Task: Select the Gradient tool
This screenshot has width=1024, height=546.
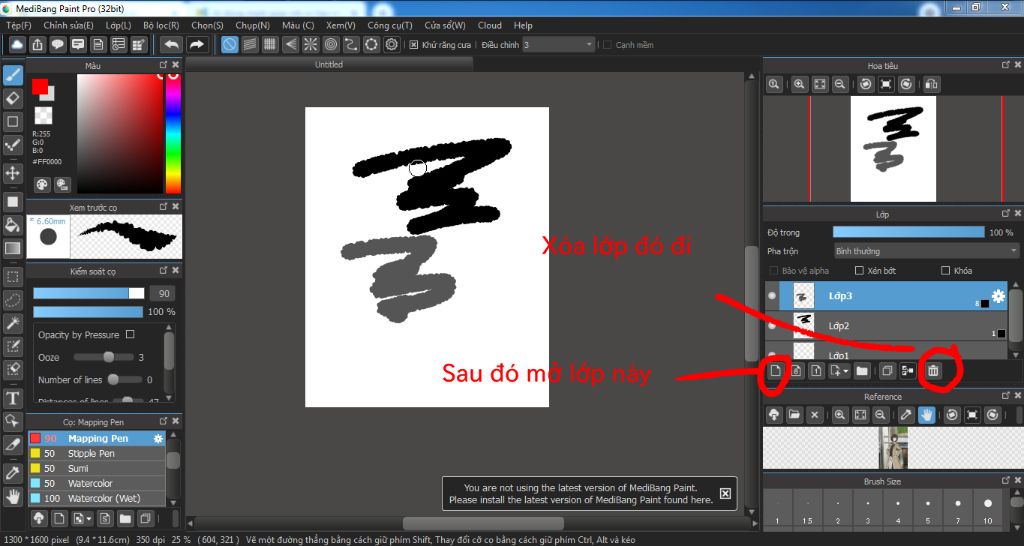Action: (x=12, y=248)
